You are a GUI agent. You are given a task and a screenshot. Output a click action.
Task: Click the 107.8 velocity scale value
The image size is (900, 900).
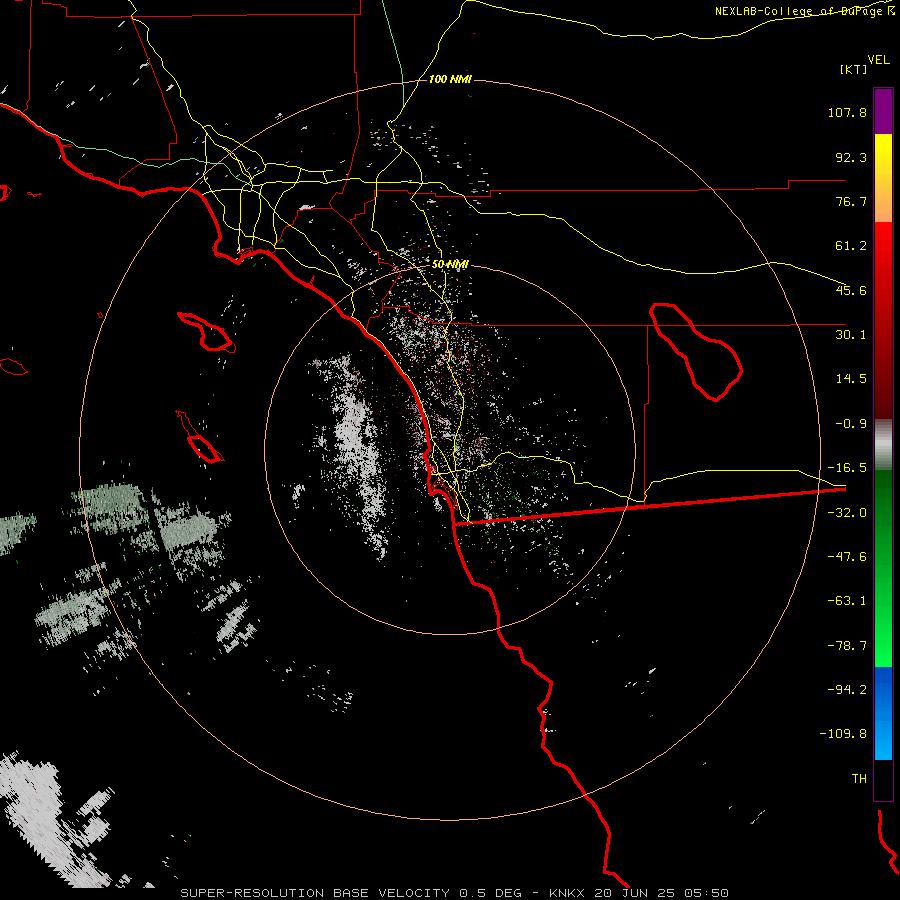(847, 112)
